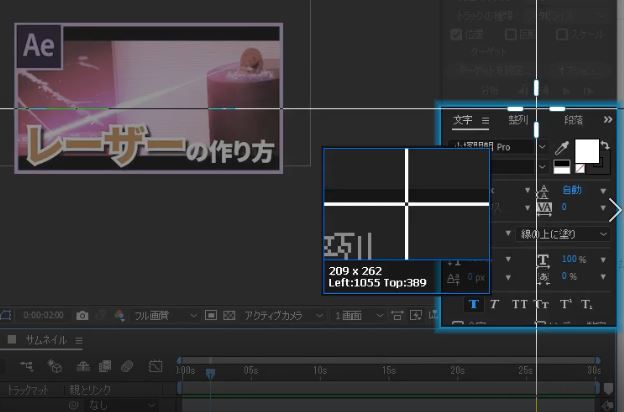Screen dimensions: 624x412
Task: Click the VA tracking icon
Action: coord(544,208)
